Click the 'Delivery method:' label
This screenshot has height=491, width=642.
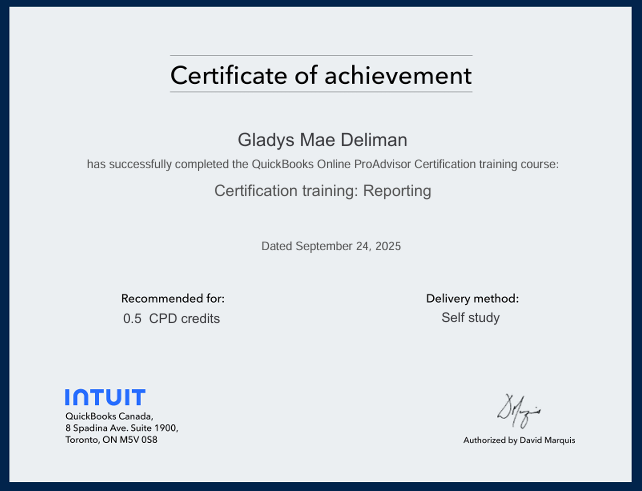click(x=472, y=299)
